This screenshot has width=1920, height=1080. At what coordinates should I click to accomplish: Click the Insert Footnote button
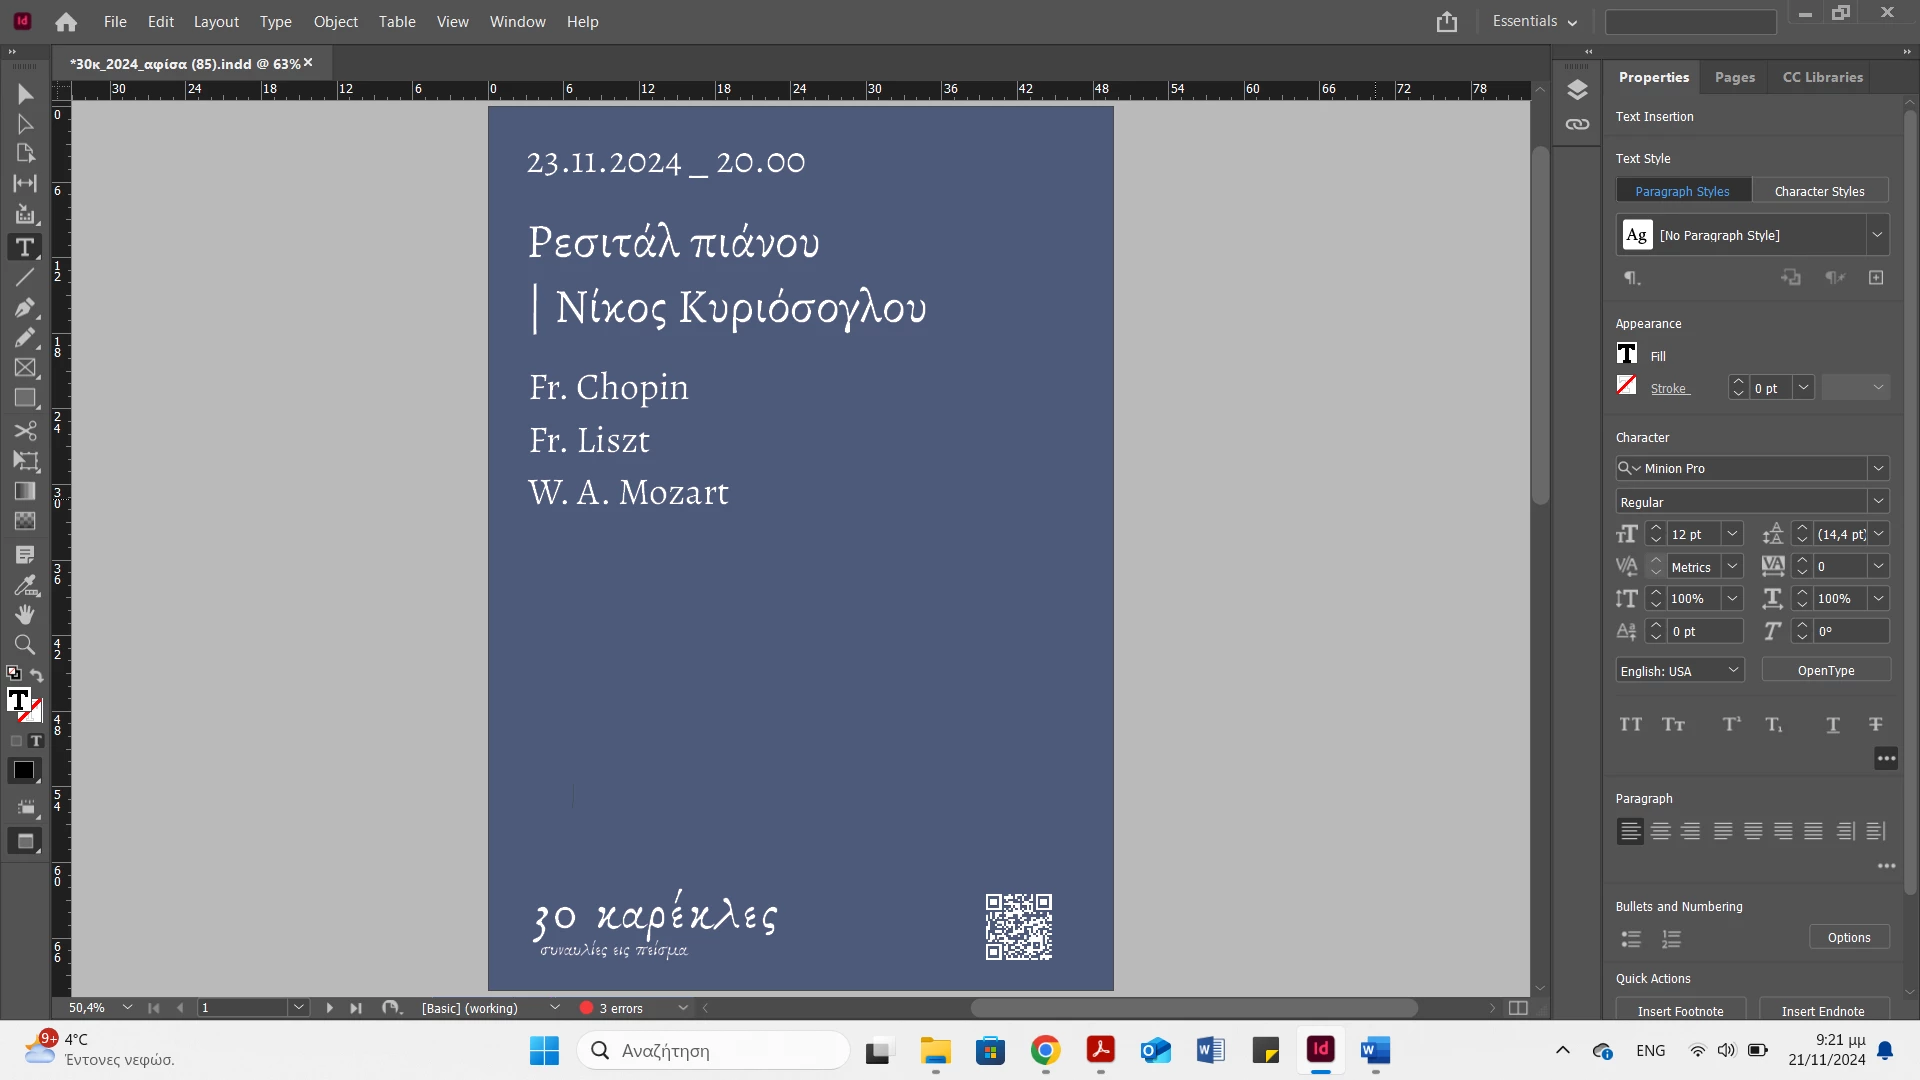coord(1680,1011)
